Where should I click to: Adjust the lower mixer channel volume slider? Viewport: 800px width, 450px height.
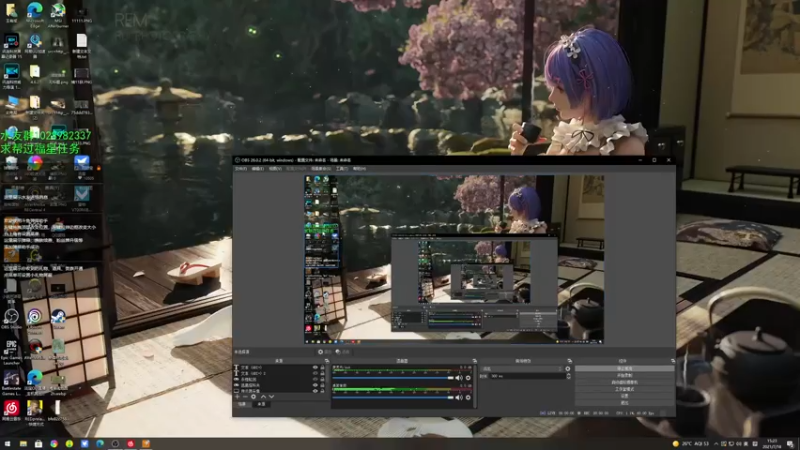click(392, 397)
